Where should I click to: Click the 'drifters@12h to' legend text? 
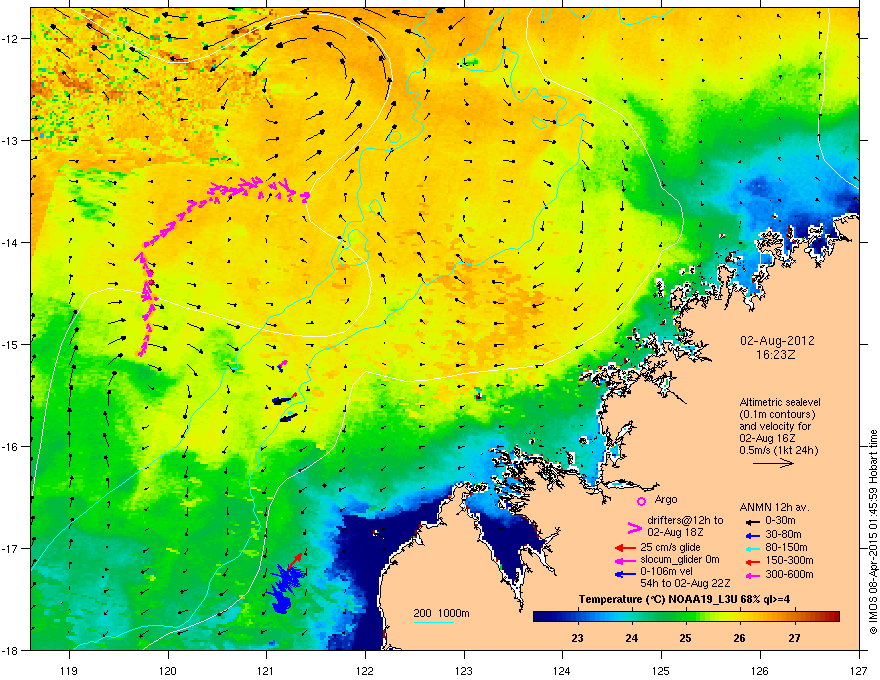685,521
